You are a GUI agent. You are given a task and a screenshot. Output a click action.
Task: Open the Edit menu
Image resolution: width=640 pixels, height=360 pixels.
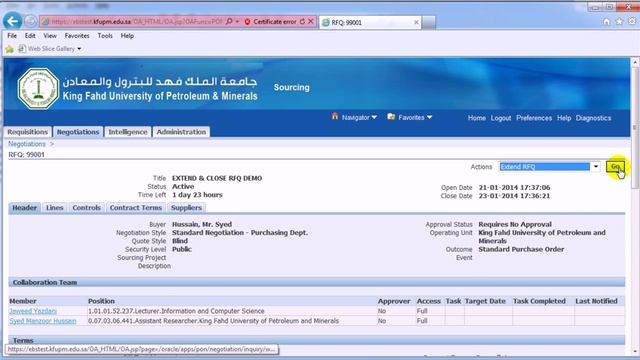coord(30,36)
